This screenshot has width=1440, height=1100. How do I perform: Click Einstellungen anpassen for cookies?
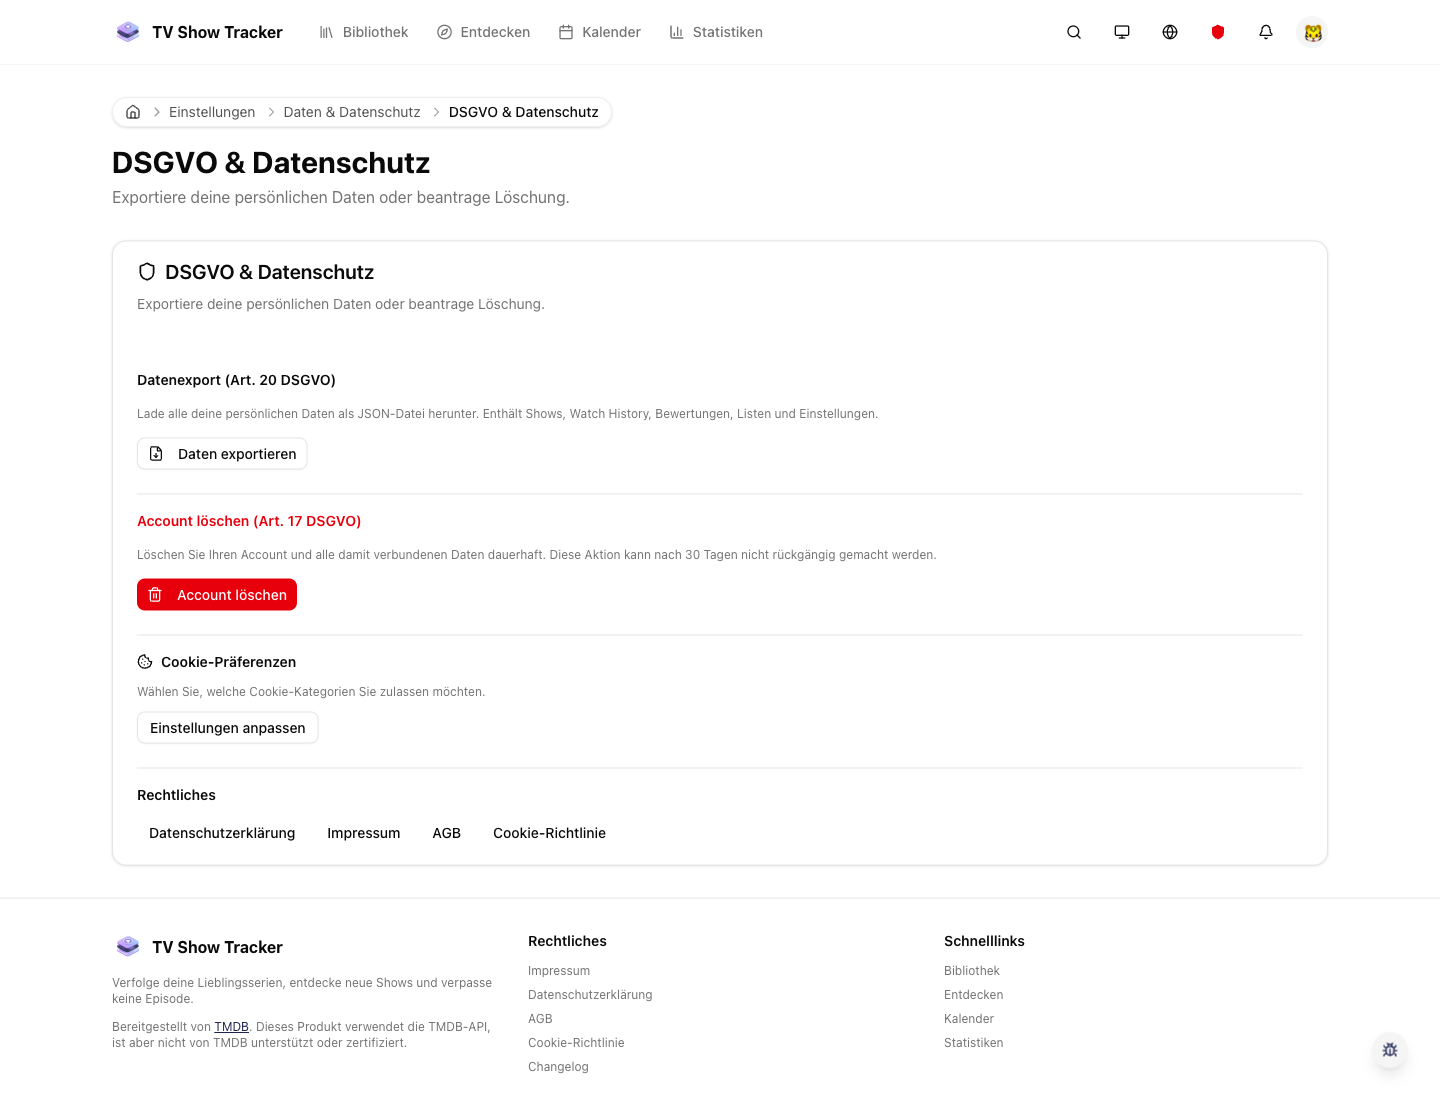[x=227, y=727]
